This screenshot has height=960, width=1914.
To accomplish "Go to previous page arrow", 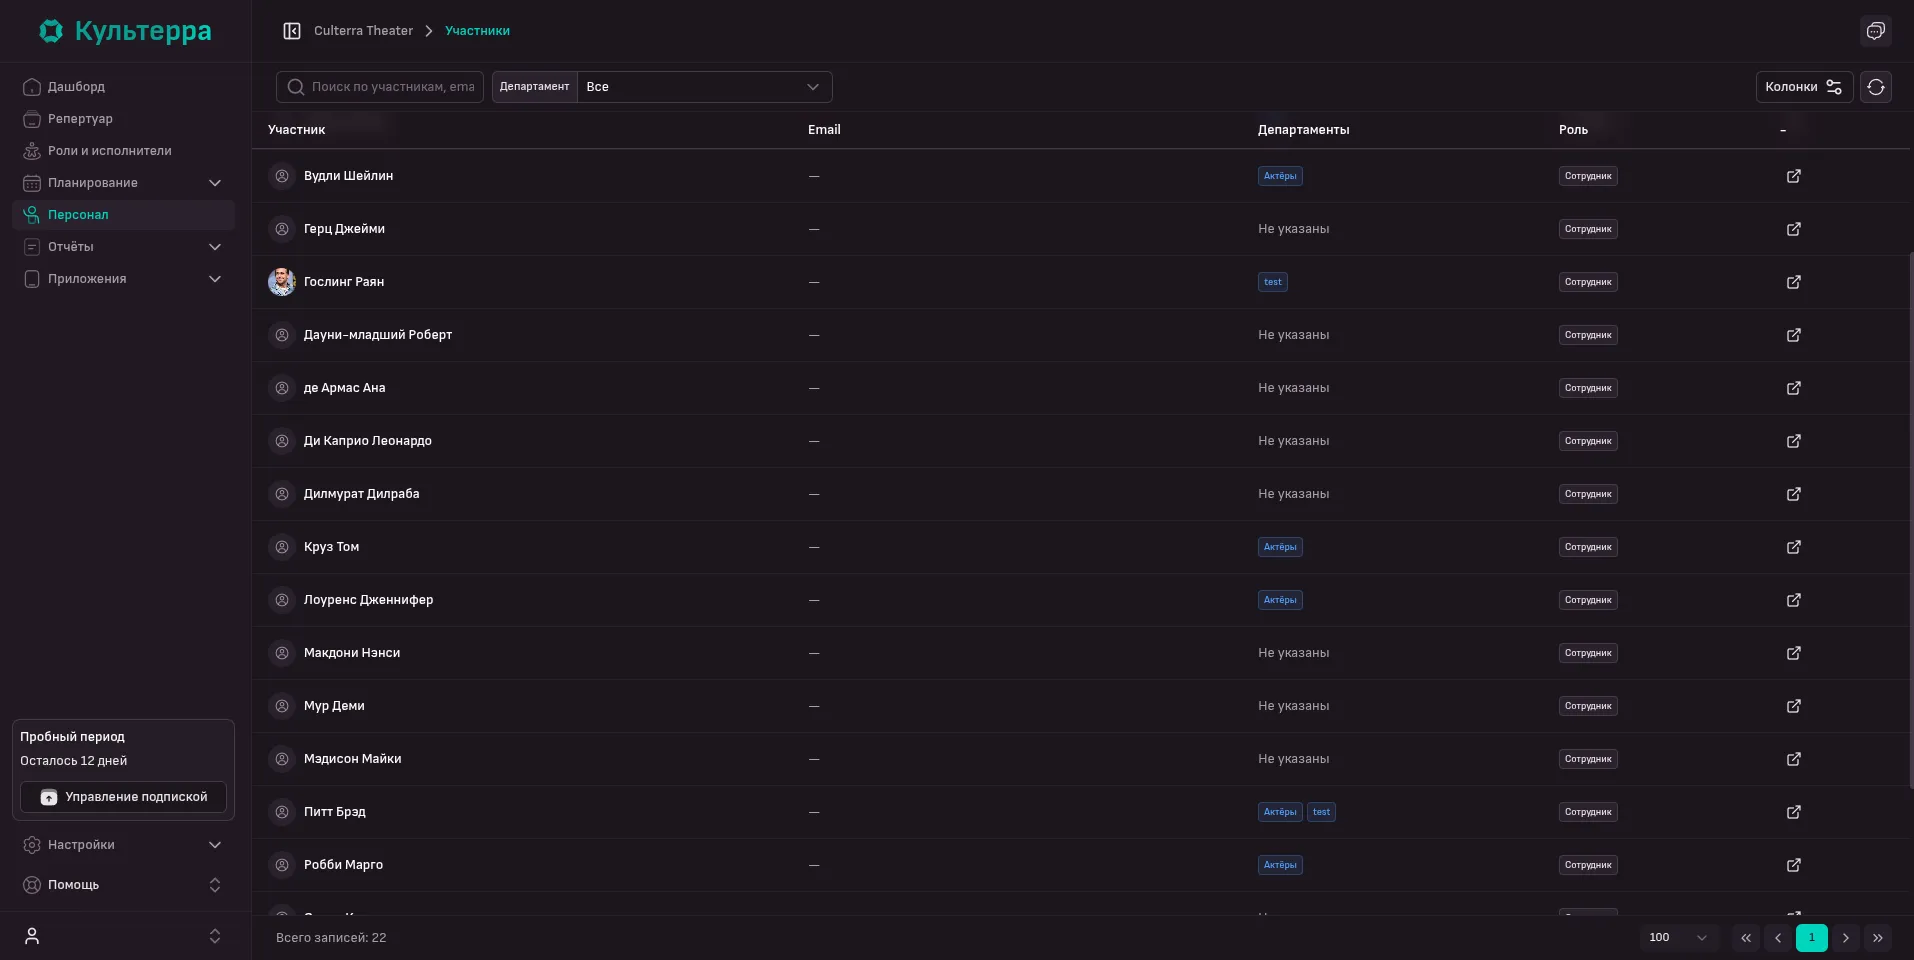I will tap(1778, 938).
